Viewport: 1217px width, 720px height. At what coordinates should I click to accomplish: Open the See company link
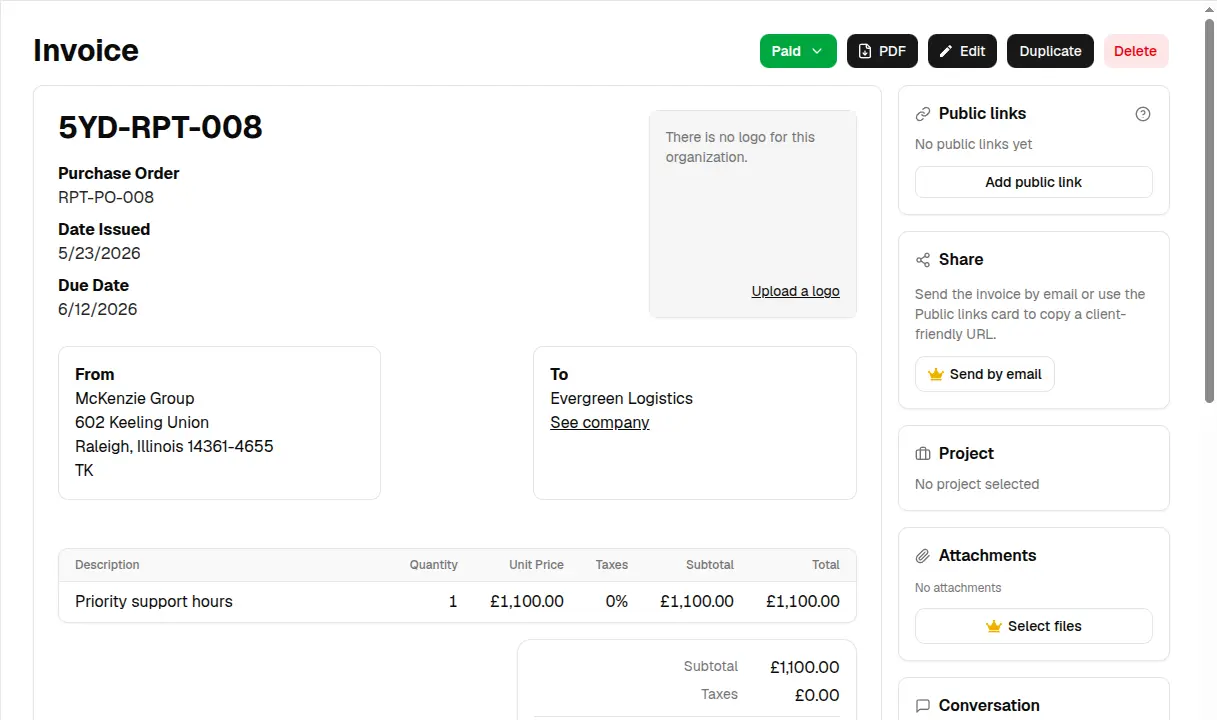tap(600, 422)
